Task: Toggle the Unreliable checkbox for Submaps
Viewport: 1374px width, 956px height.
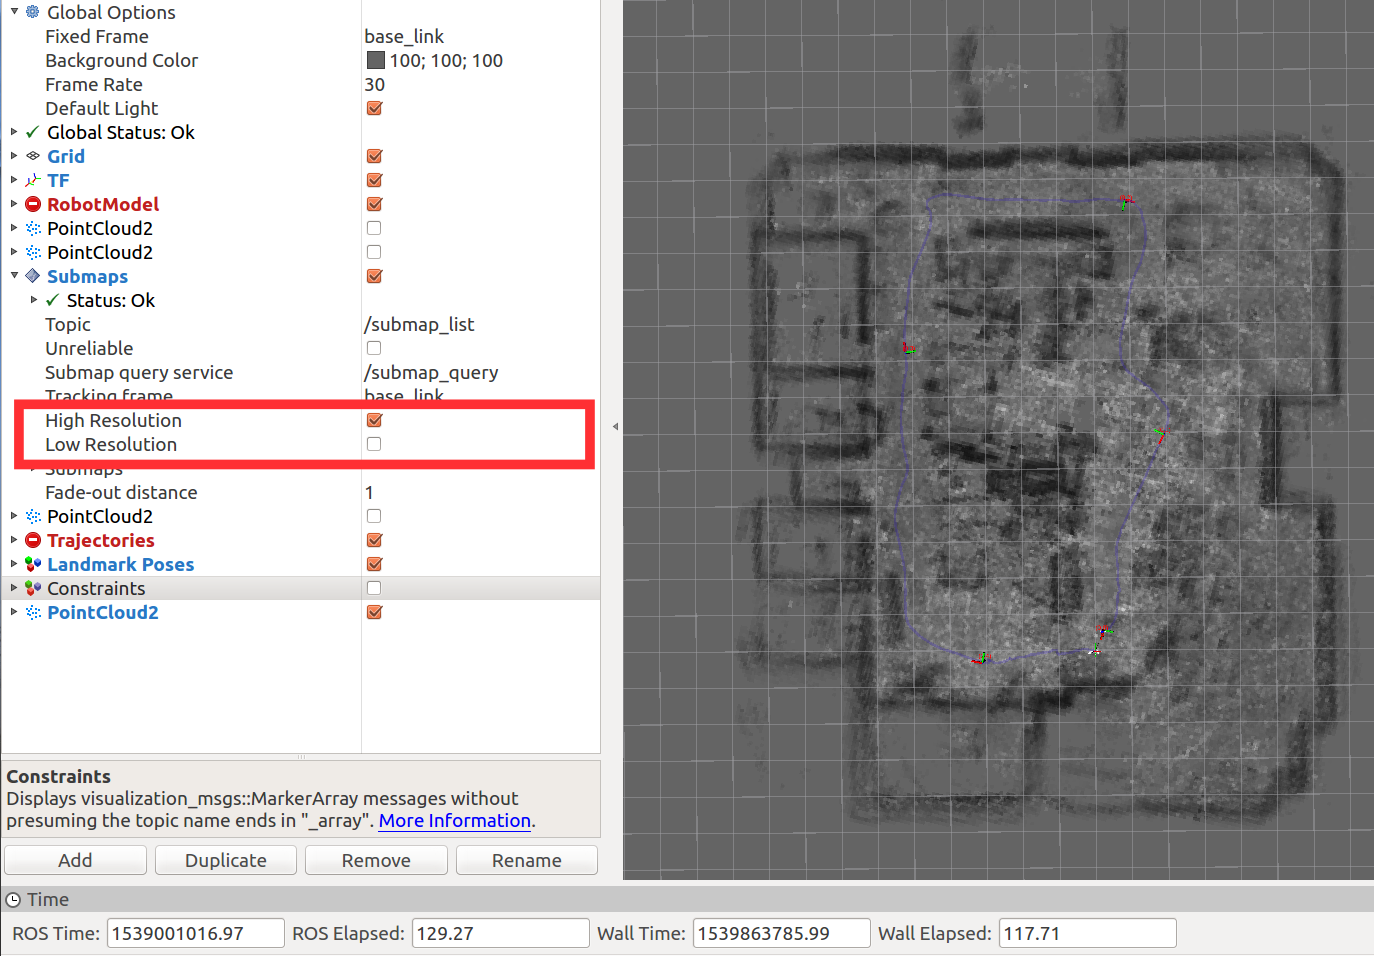Action: [374, 348]
